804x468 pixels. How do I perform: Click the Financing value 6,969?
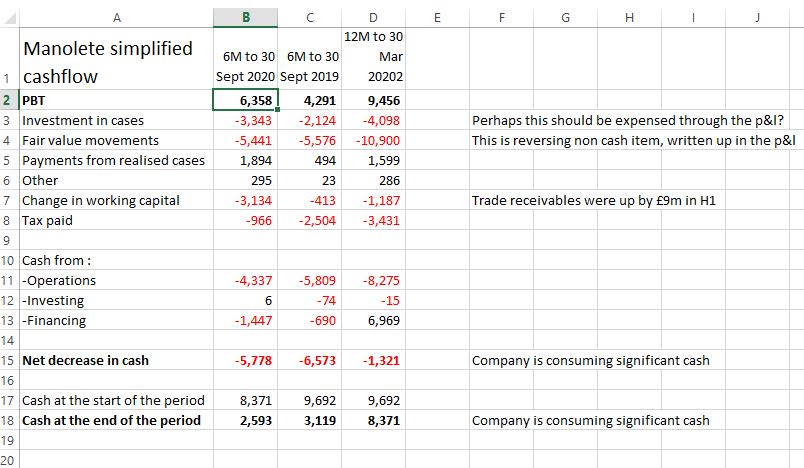click(373, 320)
